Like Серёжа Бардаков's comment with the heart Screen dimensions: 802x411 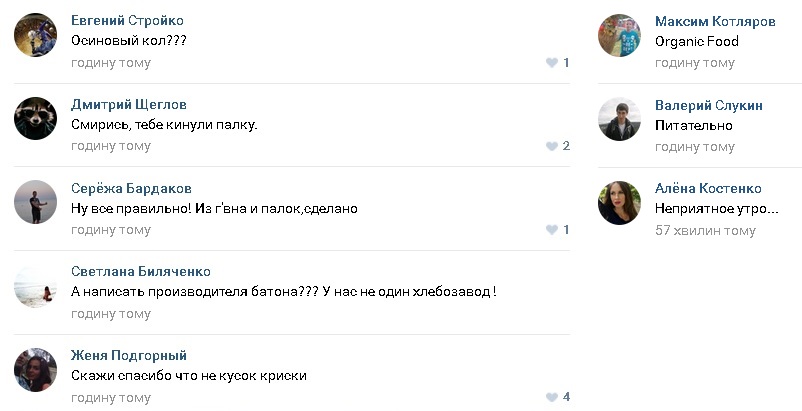click(x=551, y=230)
